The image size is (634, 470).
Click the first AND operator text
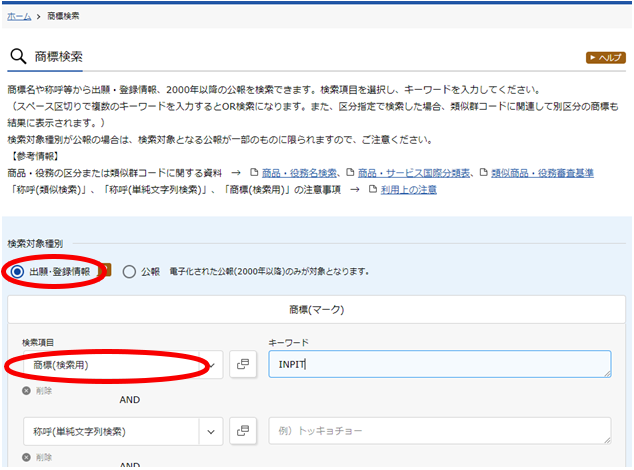click(x=130, y=400)
